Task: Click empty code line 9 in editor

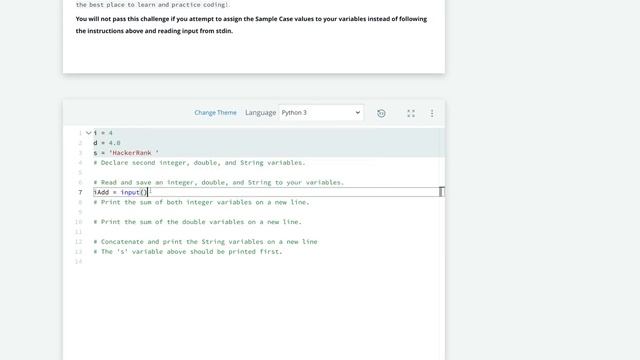Action: pyautogui.click(x=266, y=212)
